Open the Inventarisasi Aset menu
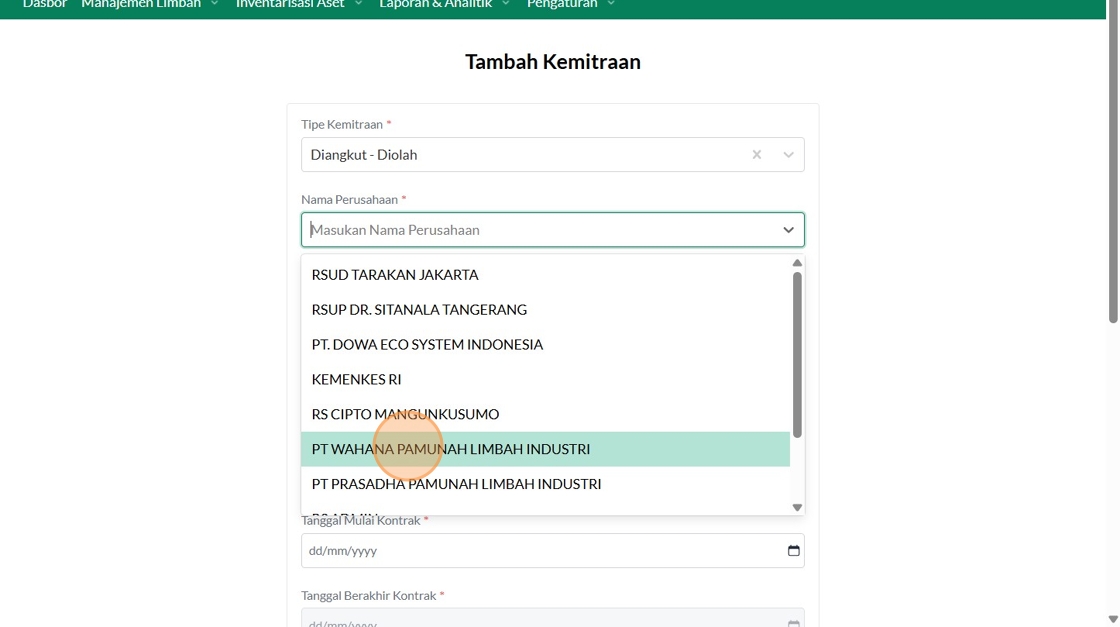The width and height of the screenshot is (1120, 627). pyautogui.click(x=290, y=4)
